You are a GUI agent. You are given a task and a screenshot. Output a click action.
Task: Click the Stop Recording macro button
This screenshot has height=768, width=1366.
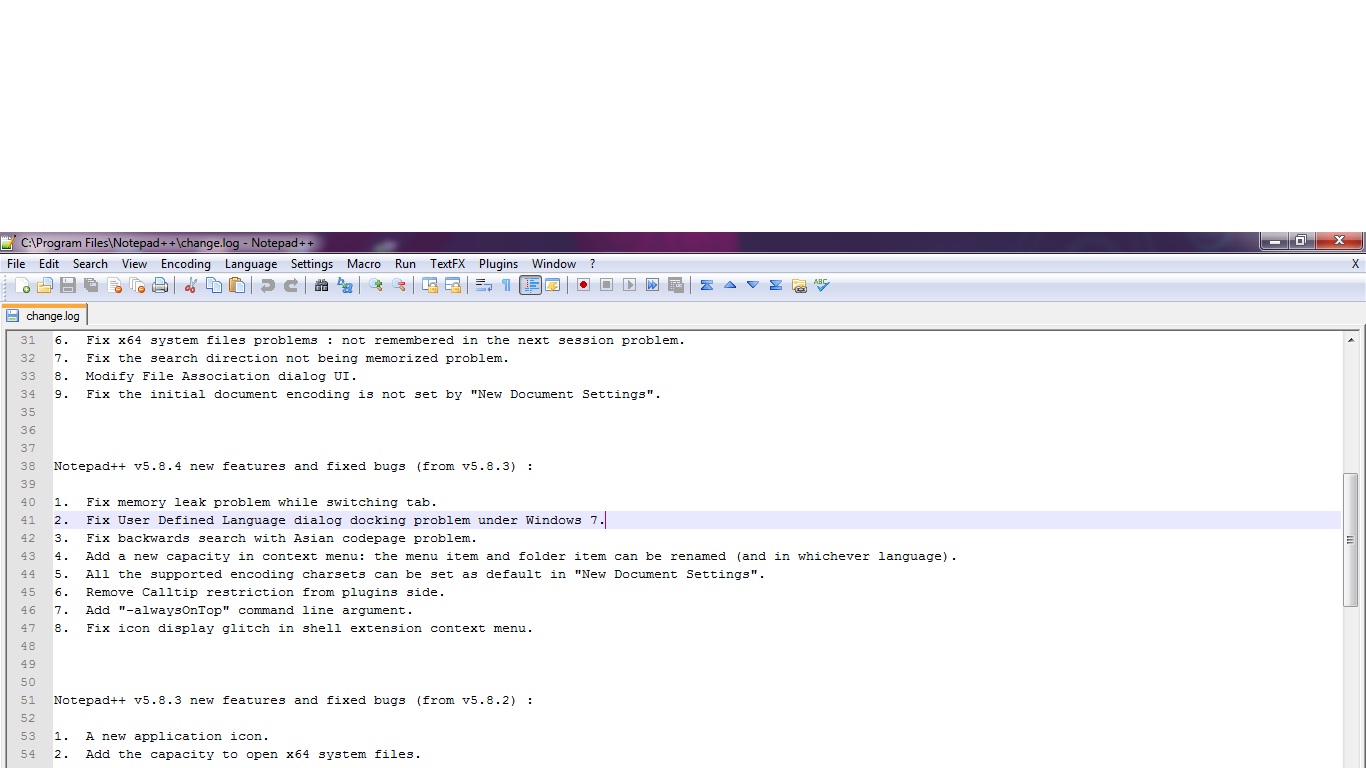click(x=606, y=286)
